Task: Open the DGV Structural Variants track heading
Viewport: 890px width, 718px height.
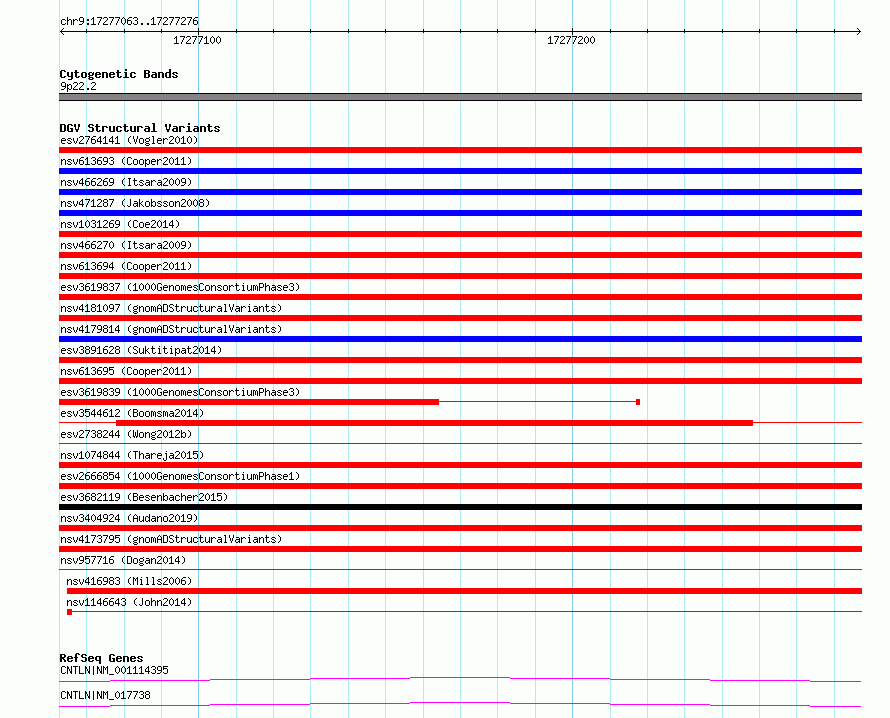Action: [140, 128]
